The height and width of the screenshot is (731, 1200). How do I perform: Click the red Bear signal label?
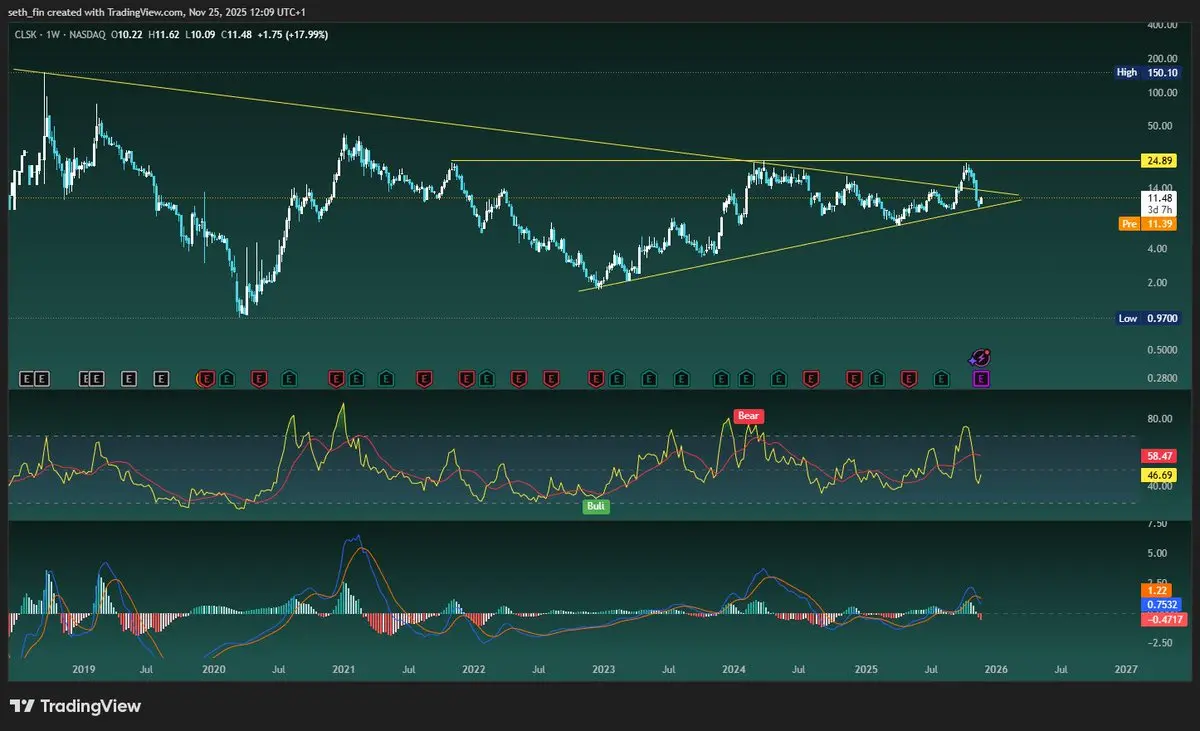point(749,415)
